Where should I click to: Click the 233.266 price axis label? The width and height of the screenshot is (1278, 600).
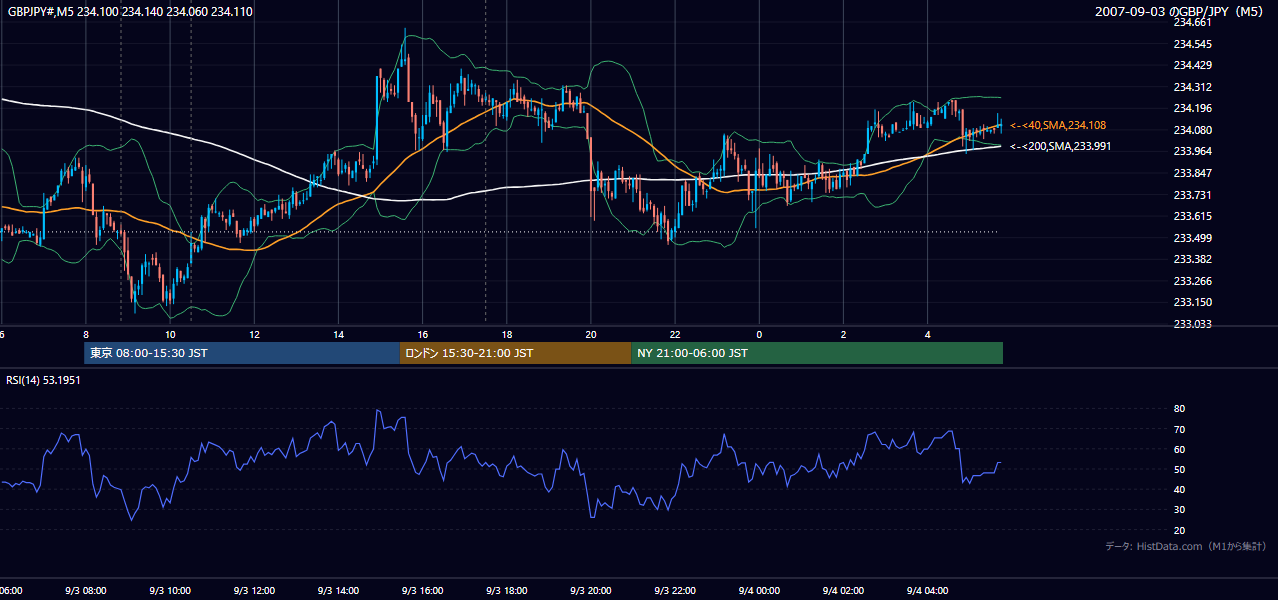click(x=1192, y=281)
